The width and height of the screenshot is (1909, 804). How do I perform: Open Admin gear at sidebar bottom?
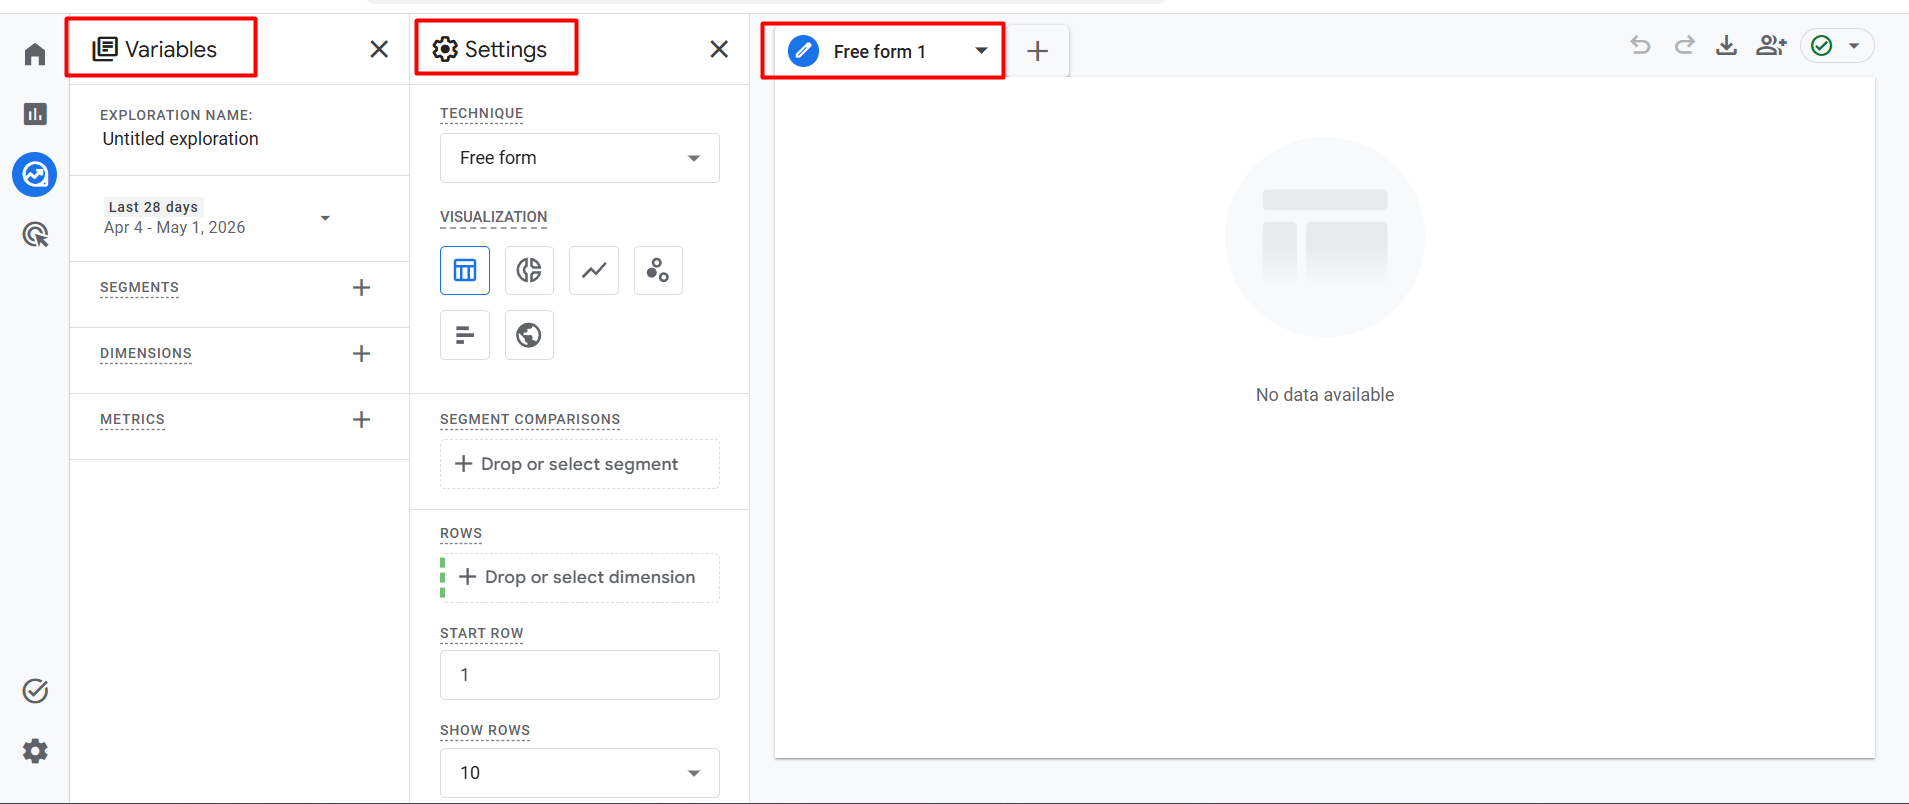pos(35,751)
